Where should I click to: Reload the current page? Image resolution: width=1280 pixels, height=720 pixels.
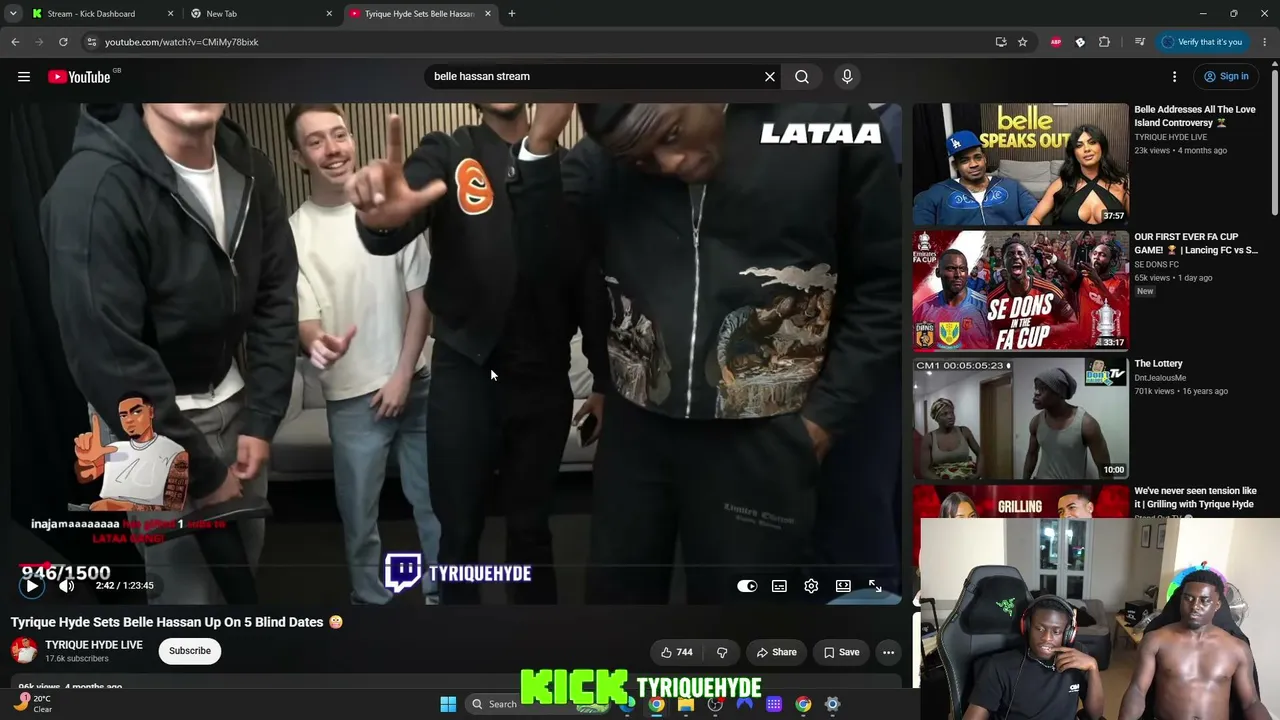63,42
